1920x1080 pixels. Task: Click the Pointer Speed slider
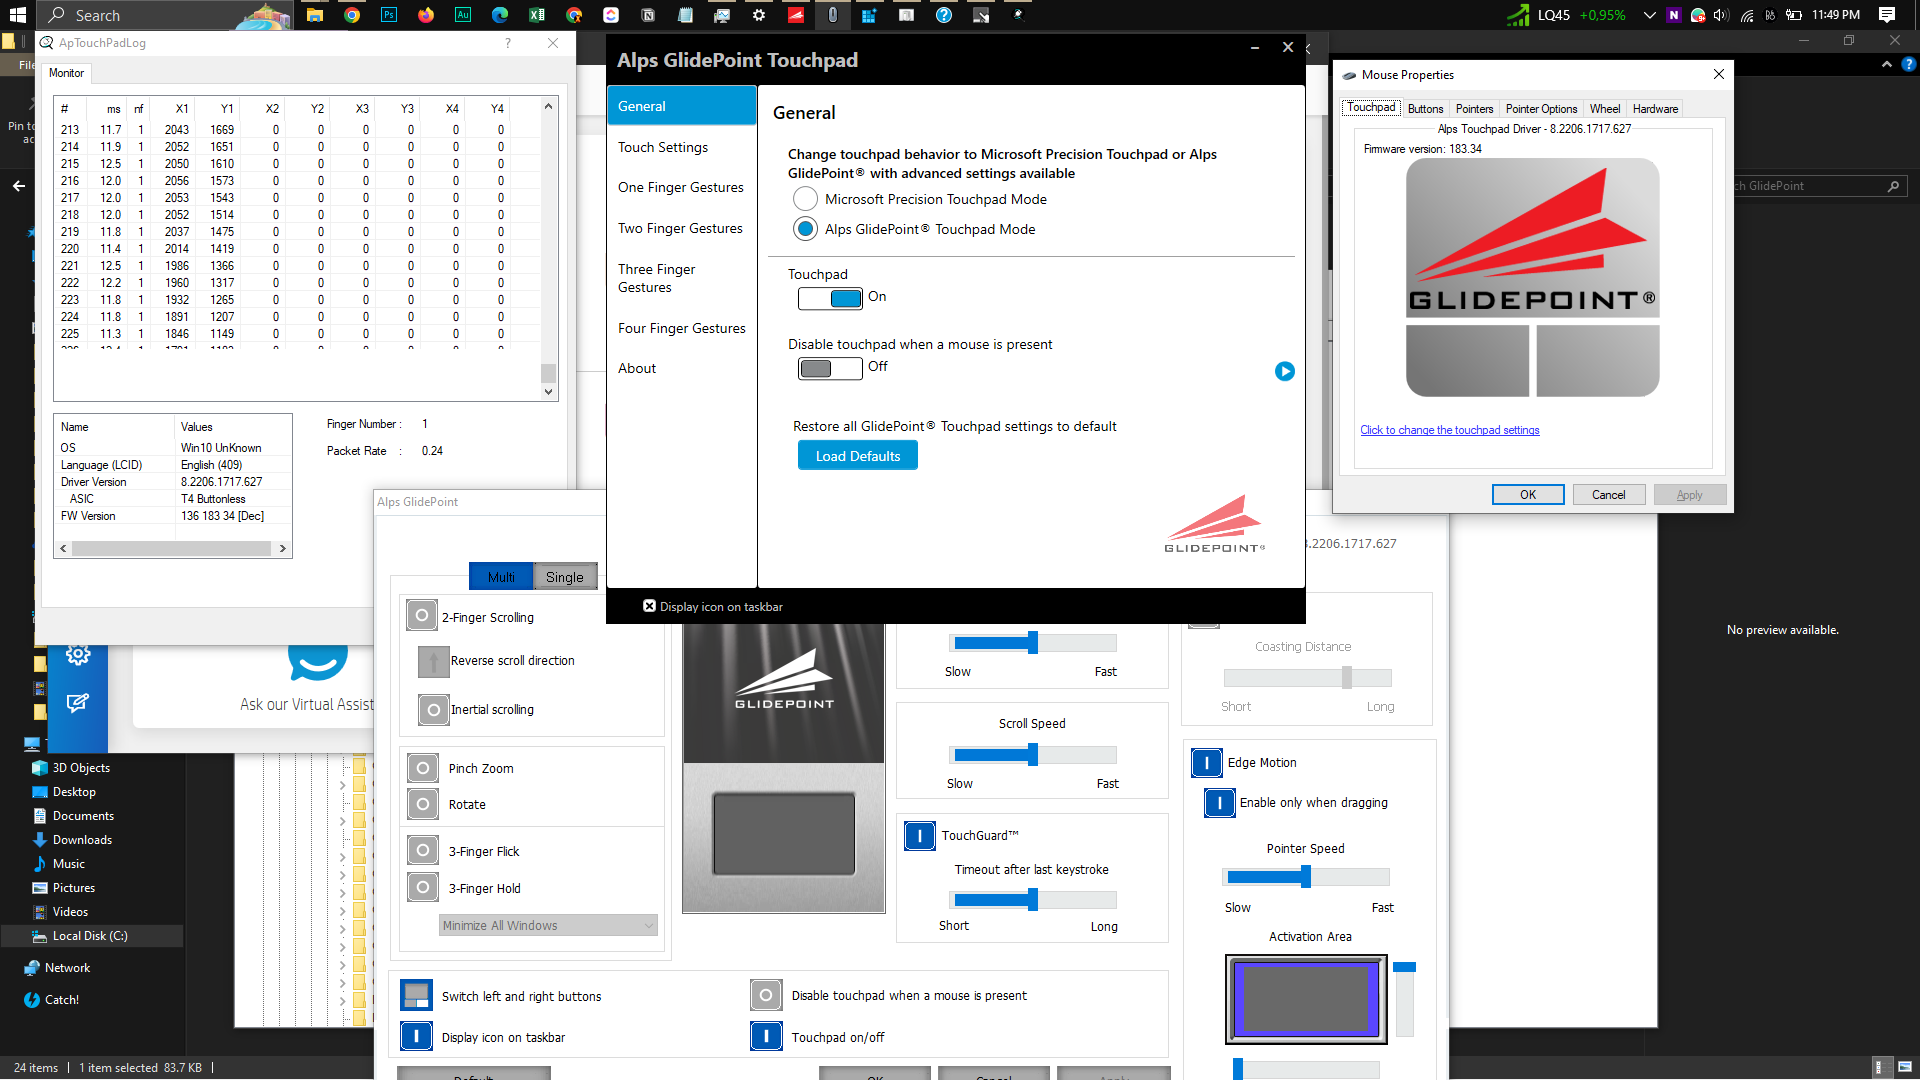pos(1306,877)
